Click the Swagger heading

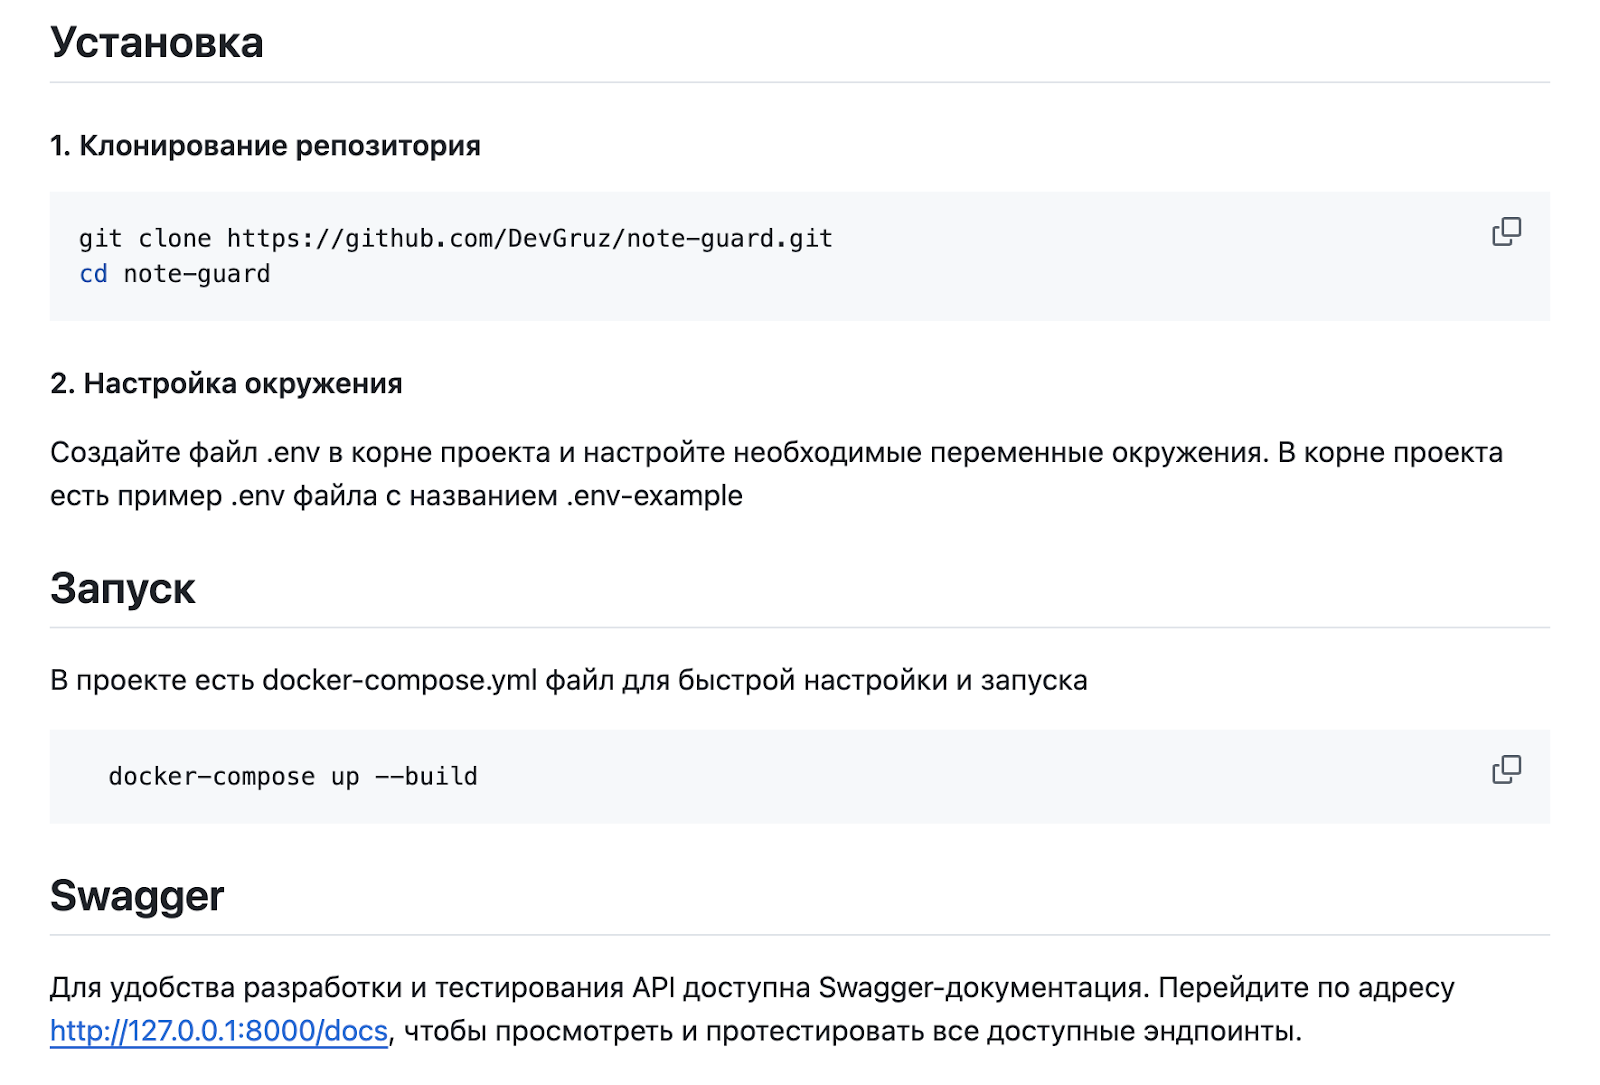[137, 896]
